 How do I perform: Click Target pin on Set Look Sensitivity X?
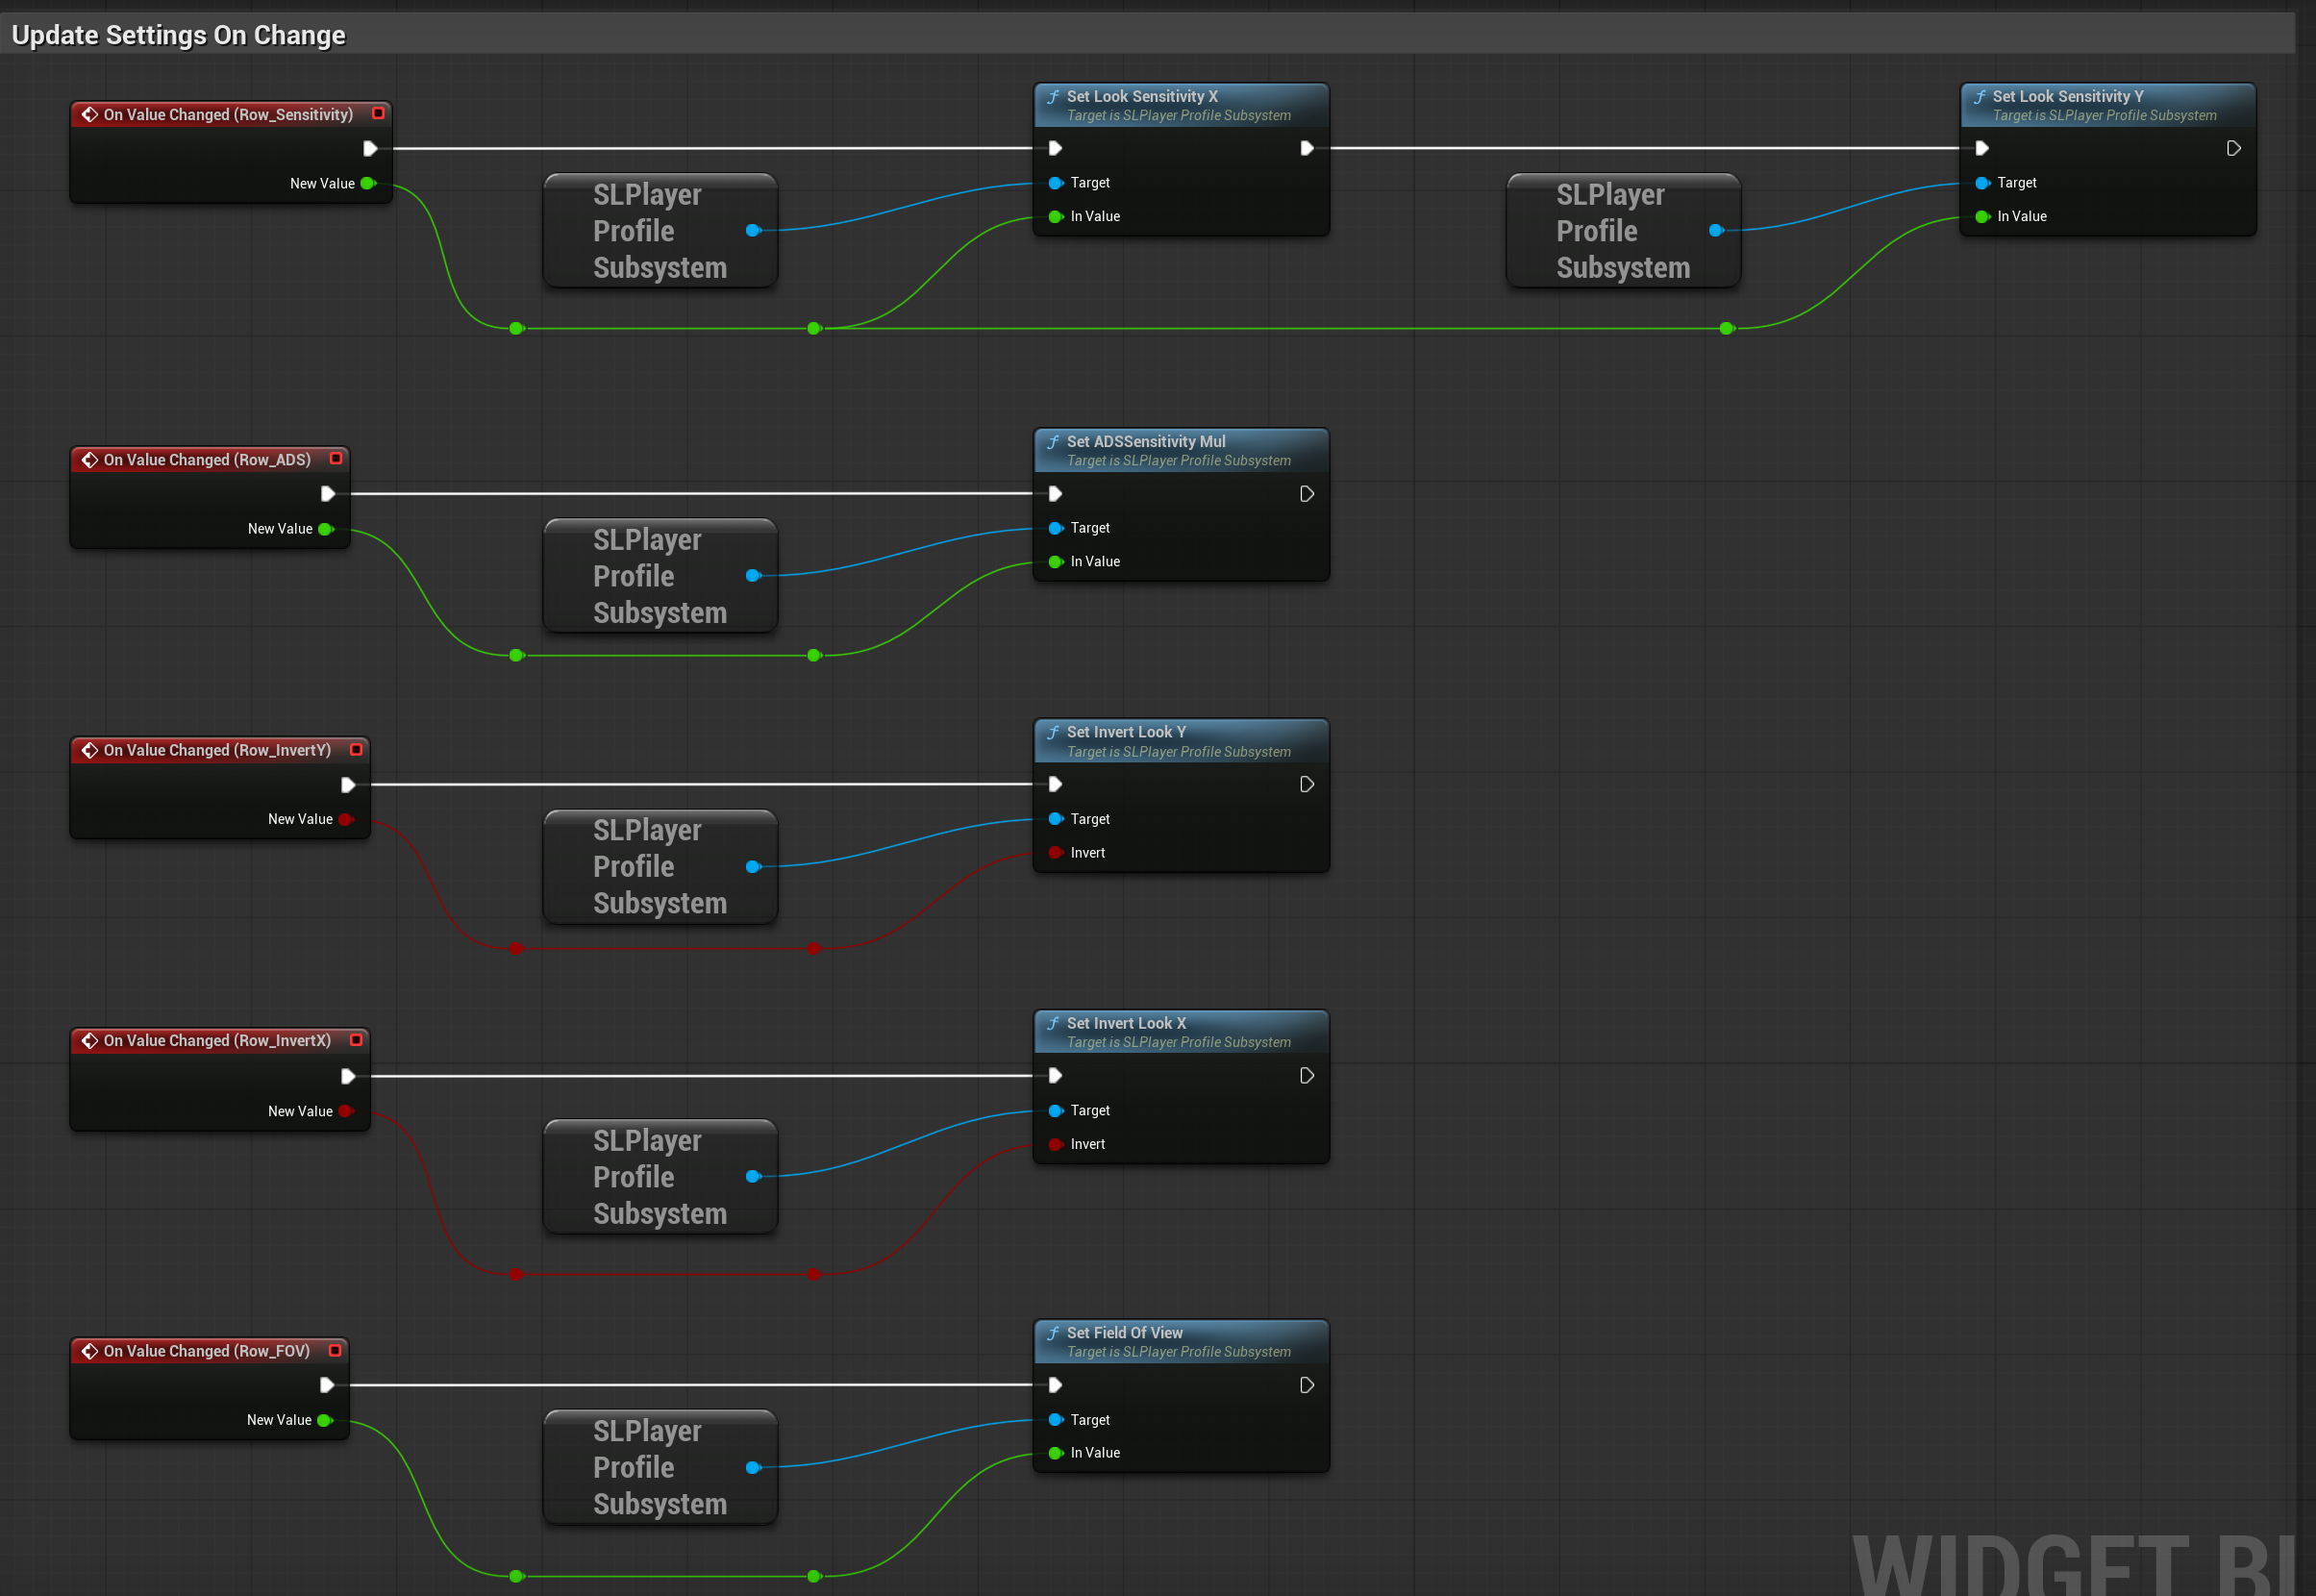click(1055, 183)
